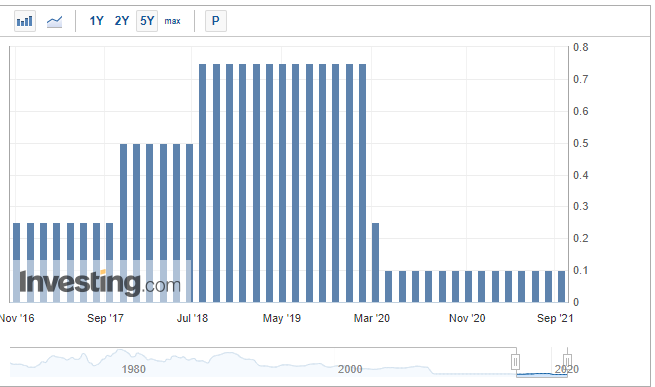Click the Nov '20 x-axis label

pyautogui.click(x=467, y=318)
